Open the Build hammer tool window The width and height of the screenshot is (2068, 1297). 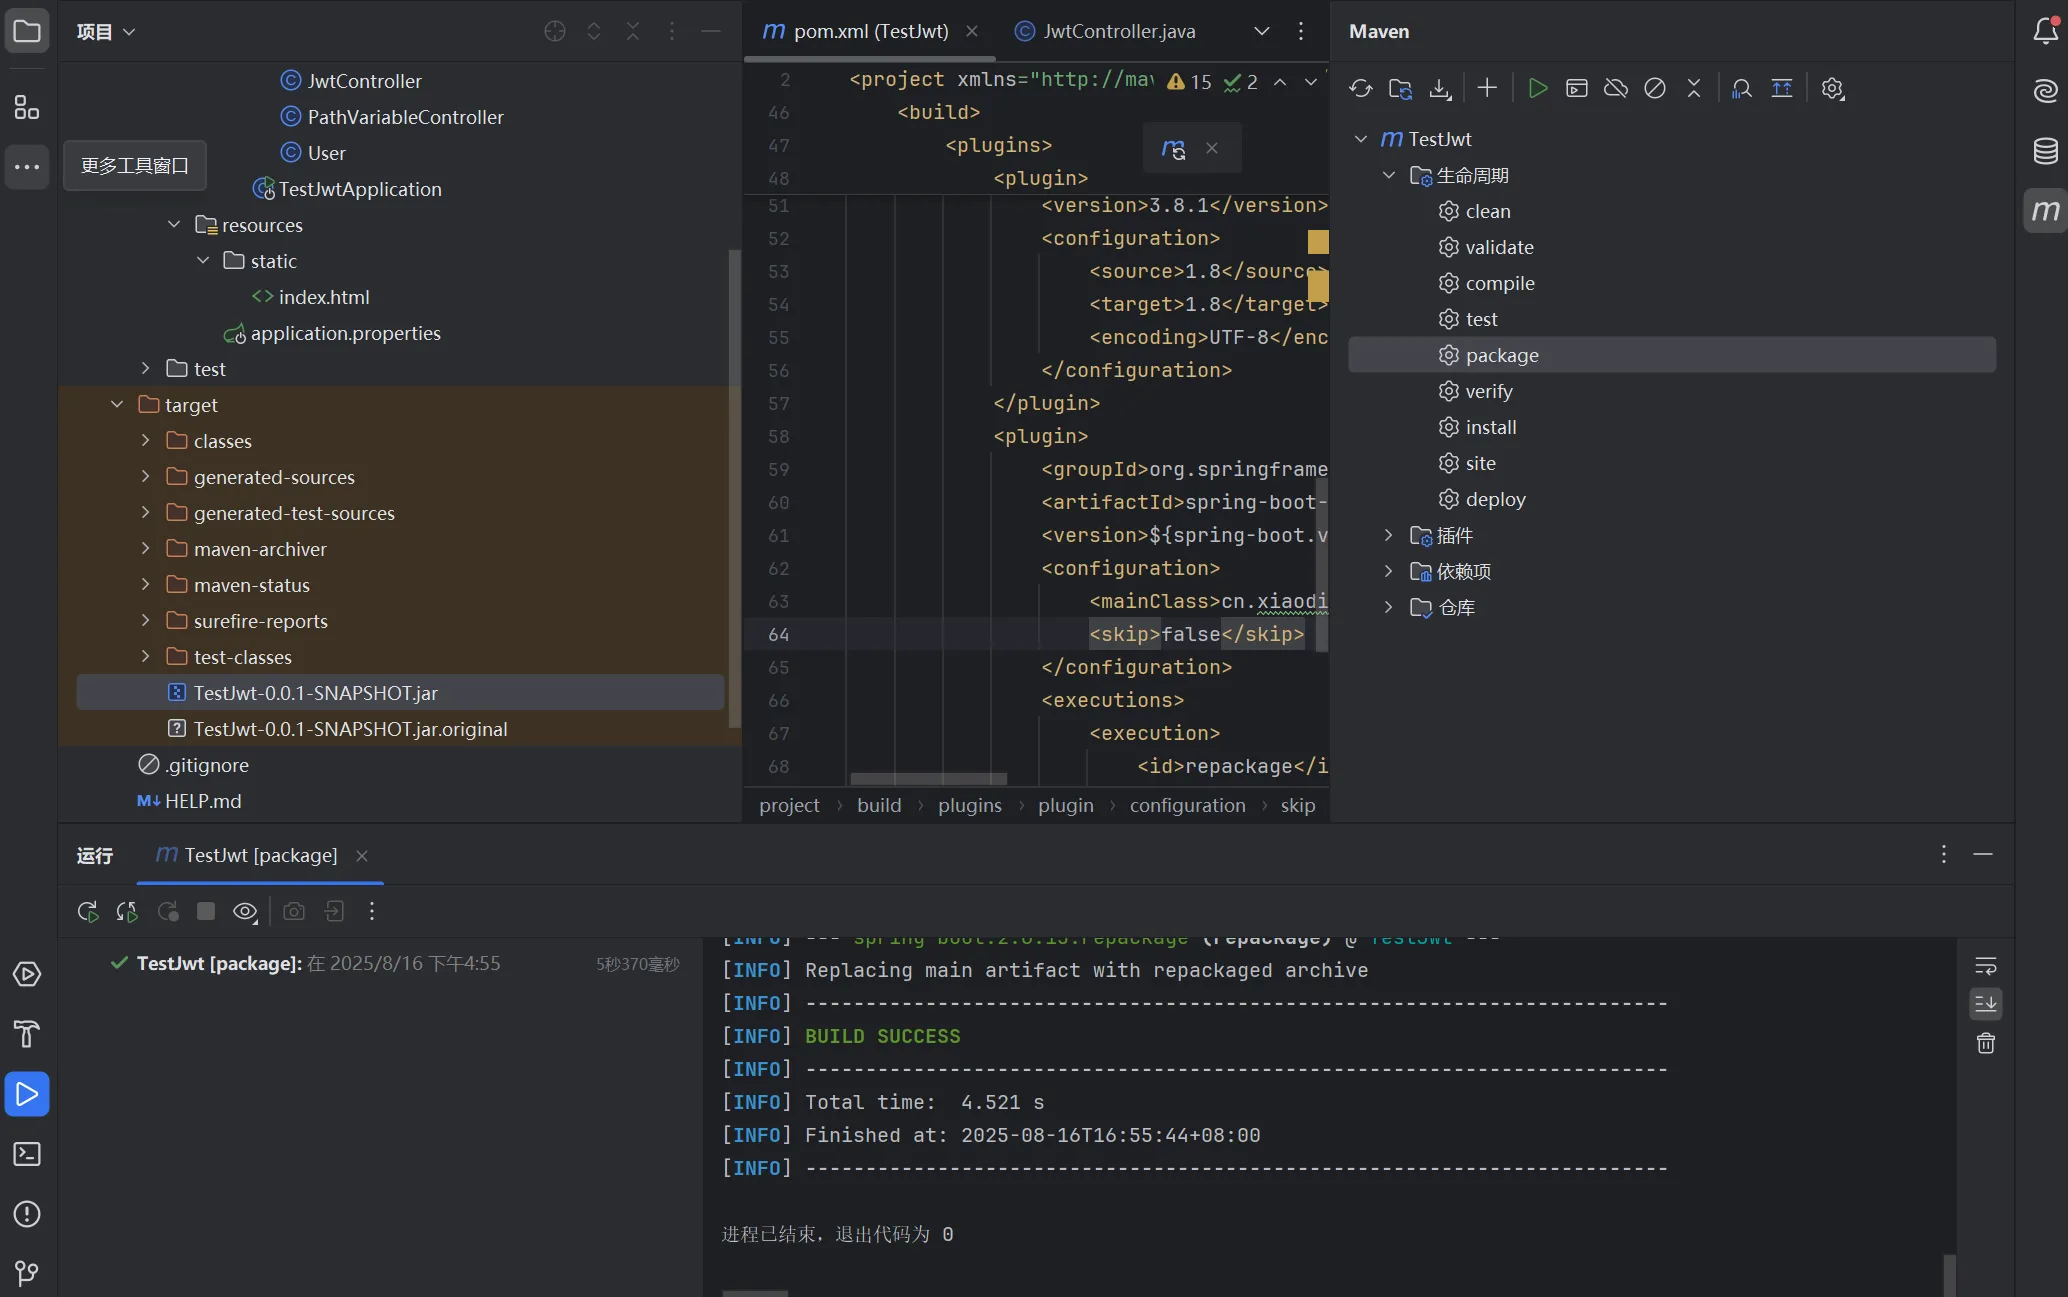(27, 1033)
